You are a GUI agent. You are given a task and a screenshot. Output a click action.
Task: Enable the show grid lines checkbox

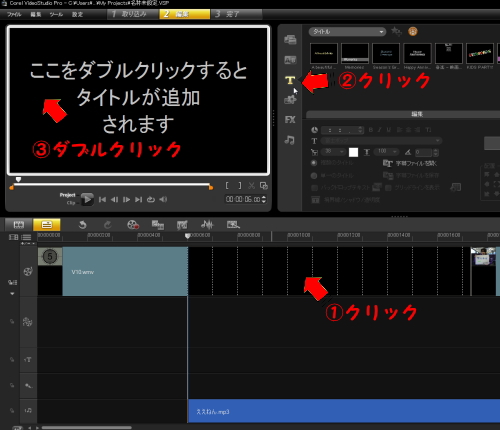pyautogui.click(x=388, y=188)
